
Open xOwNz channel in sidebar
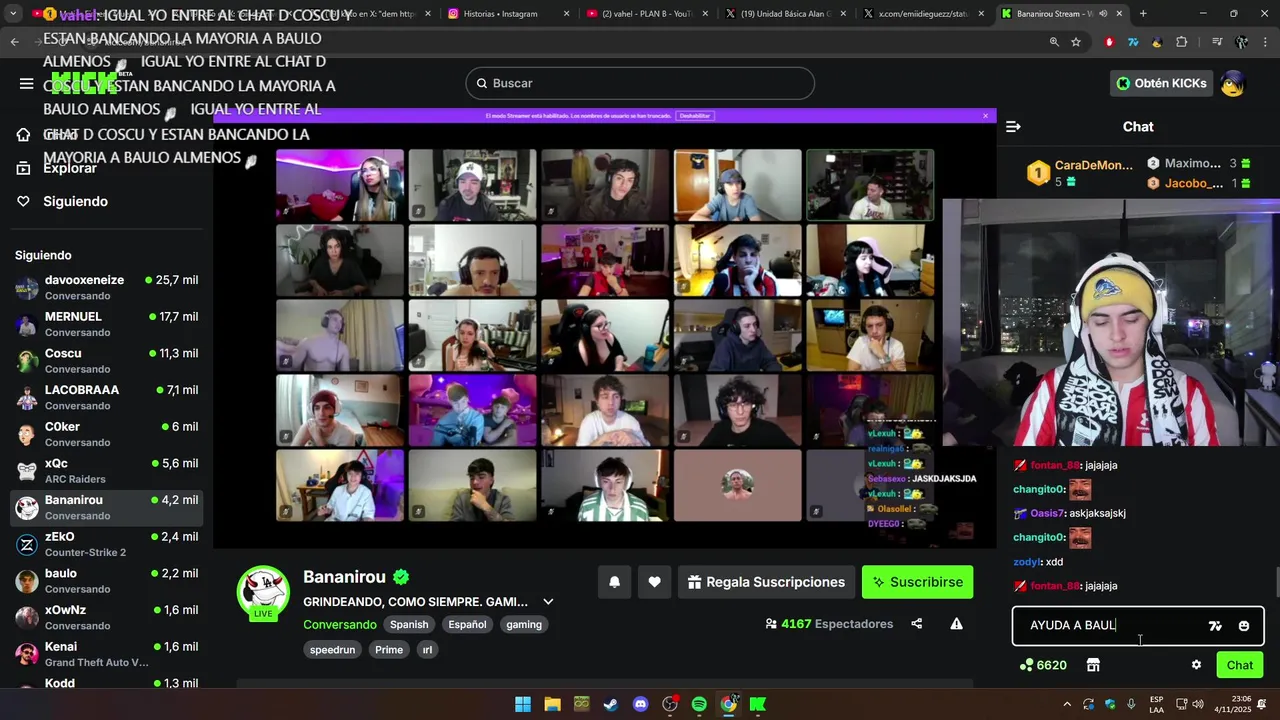pyautogui.click(x=108, y=618)
